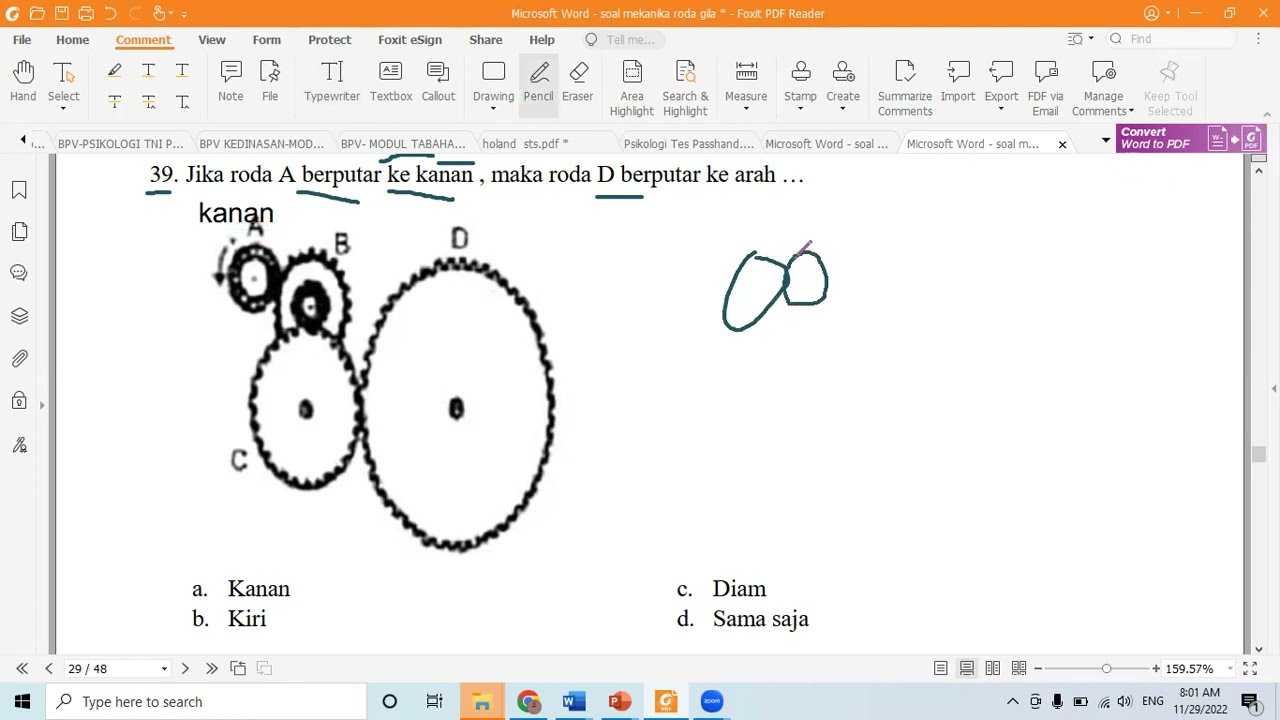Go to the last page
The height and width of the screenshot is (720, 1280).
coord(211,668)
